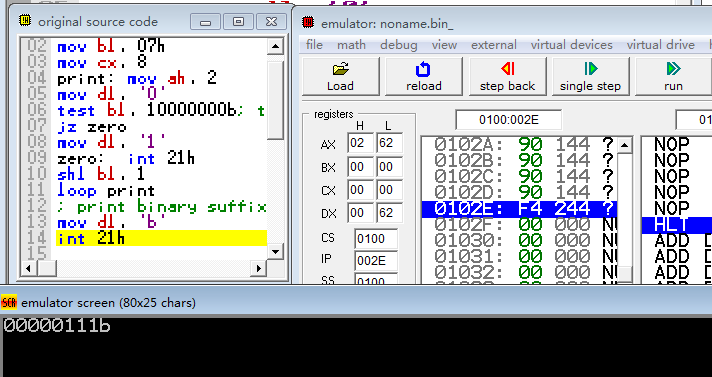
Task: Click DX low byte field showing 62
Action: tap(389, 213)
